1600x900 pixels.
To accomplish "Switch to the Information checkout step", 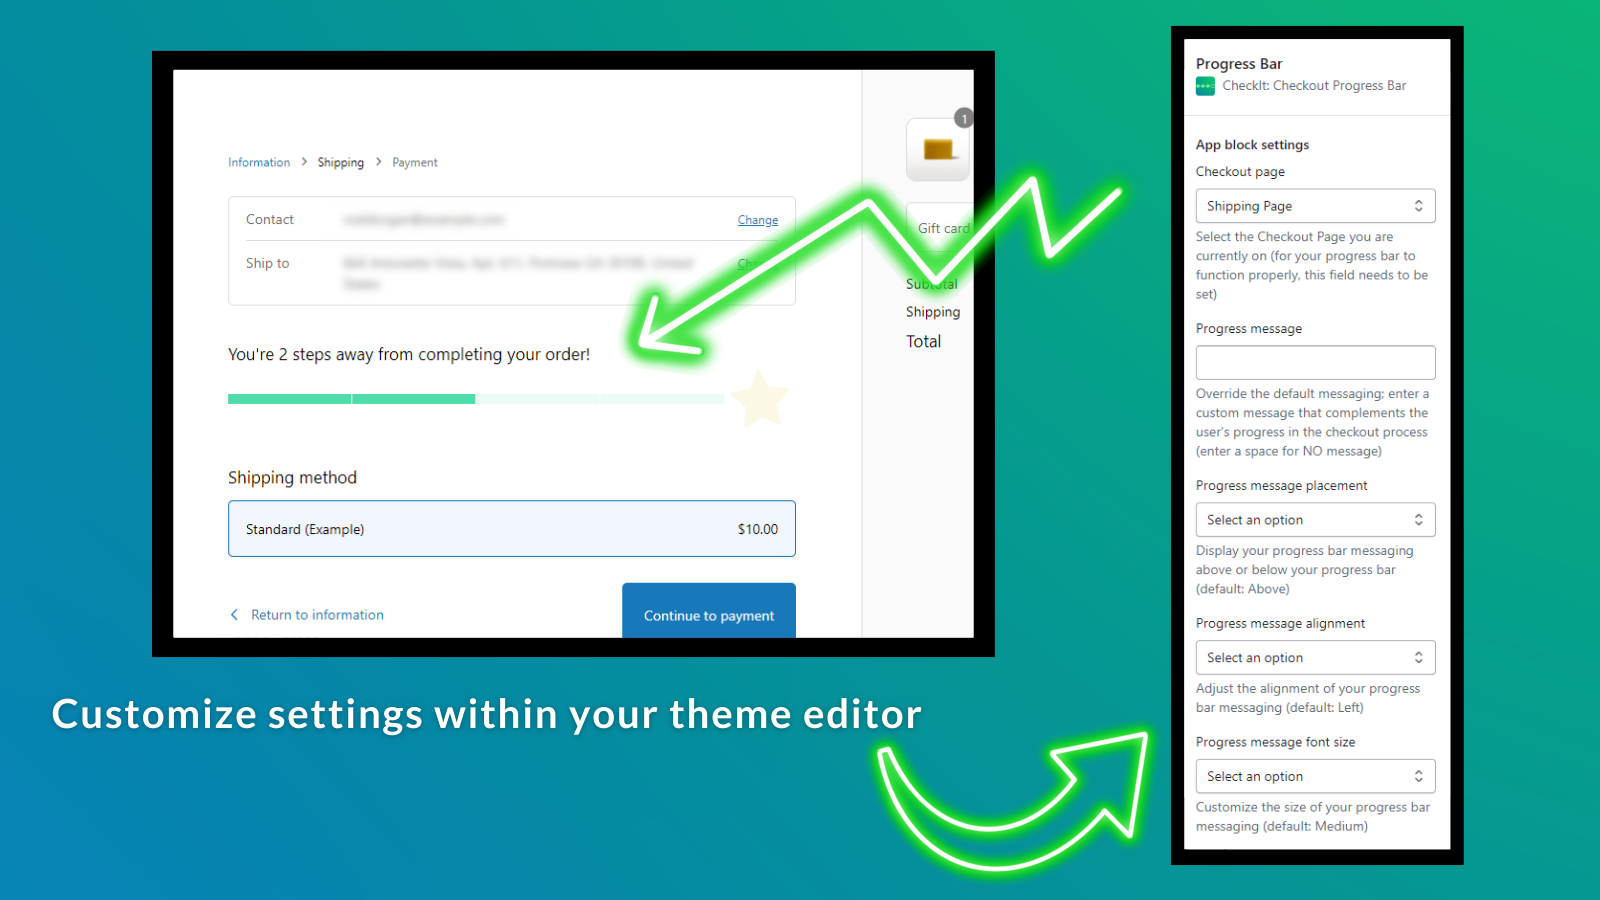I will pyautogui.click(x=259, y=161).
